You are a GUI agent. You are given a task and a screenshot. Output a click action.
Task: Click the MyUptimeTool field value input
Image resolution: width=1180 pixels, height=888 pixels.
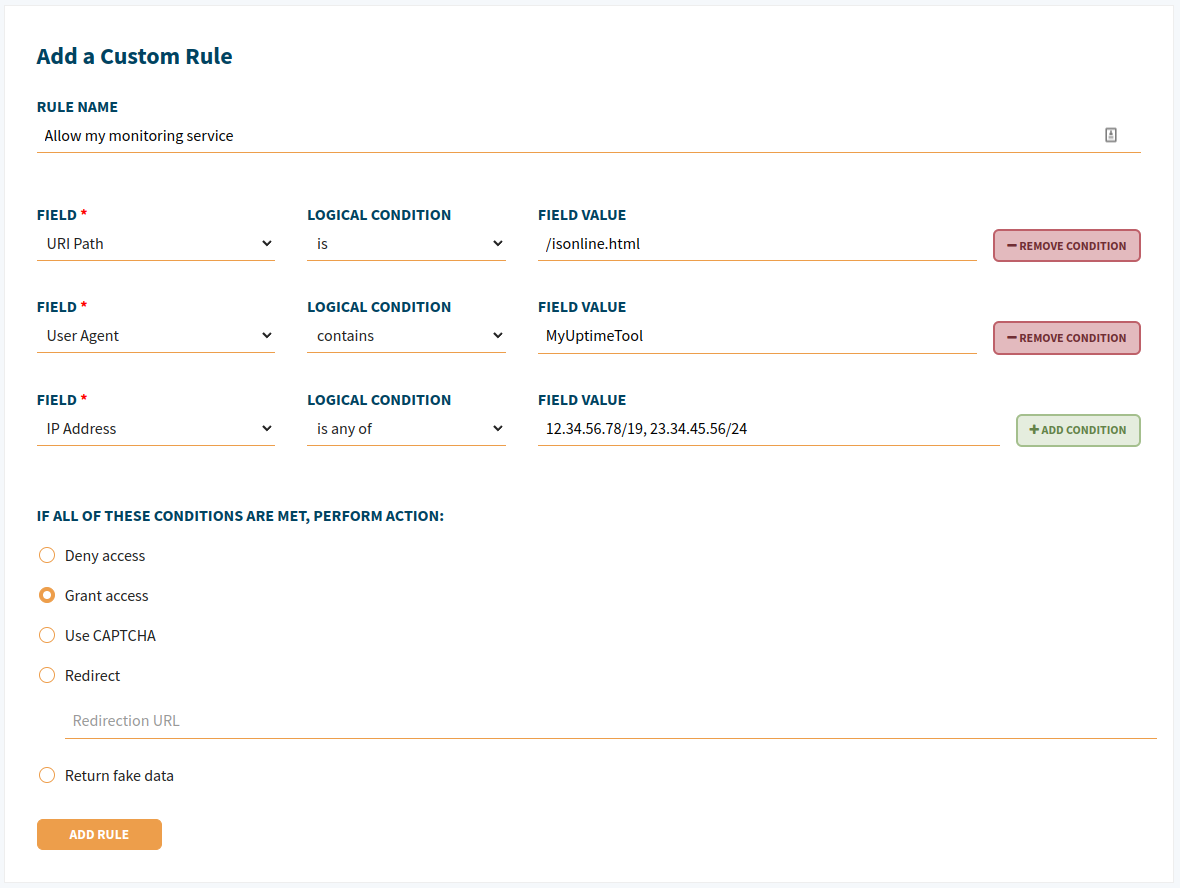tap(757, 336)
